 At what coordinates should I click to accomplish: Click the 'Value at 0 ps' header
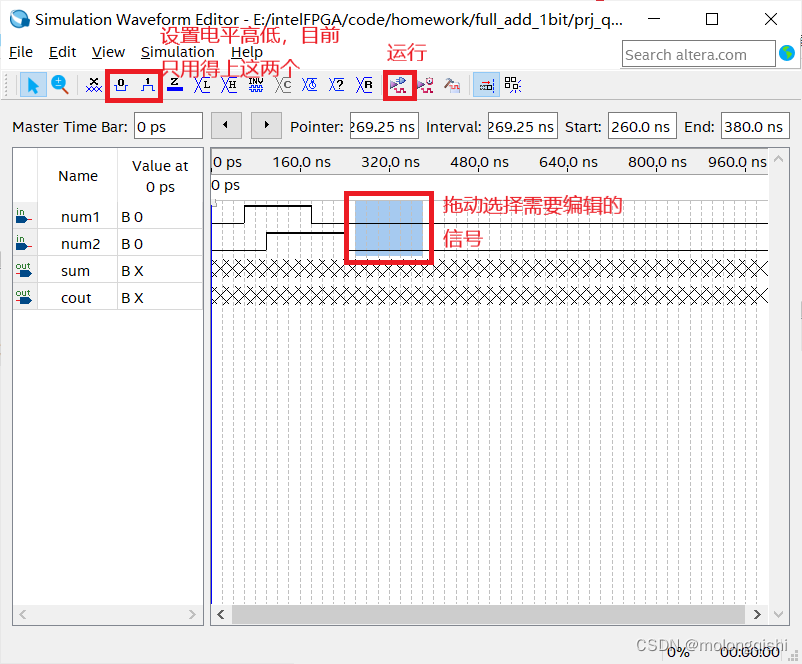click(x=160, y=176)
